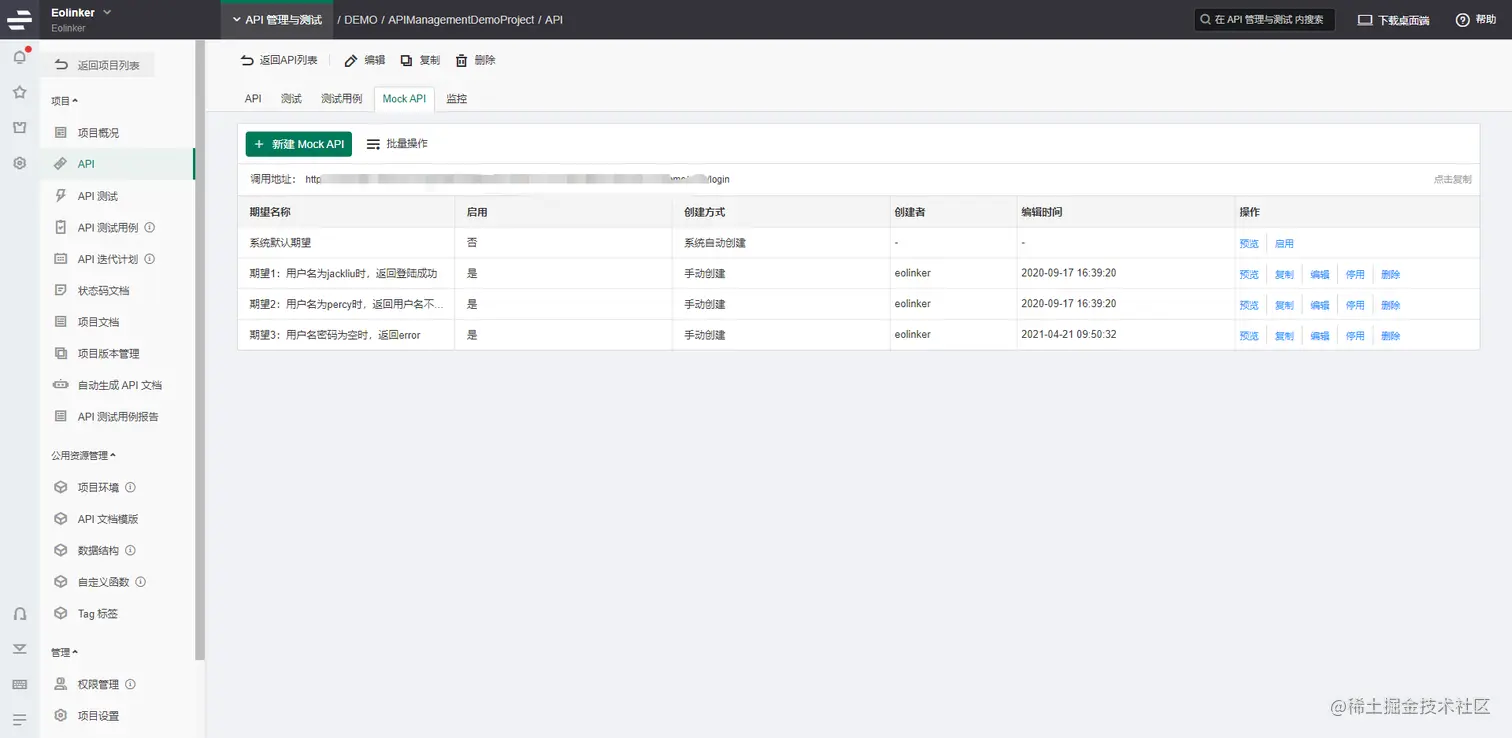Click the Eolinker logo icon
Image resolution: width=1512 pixels, height=738 pixels.
pyautogui.click(x=19, y=19)
